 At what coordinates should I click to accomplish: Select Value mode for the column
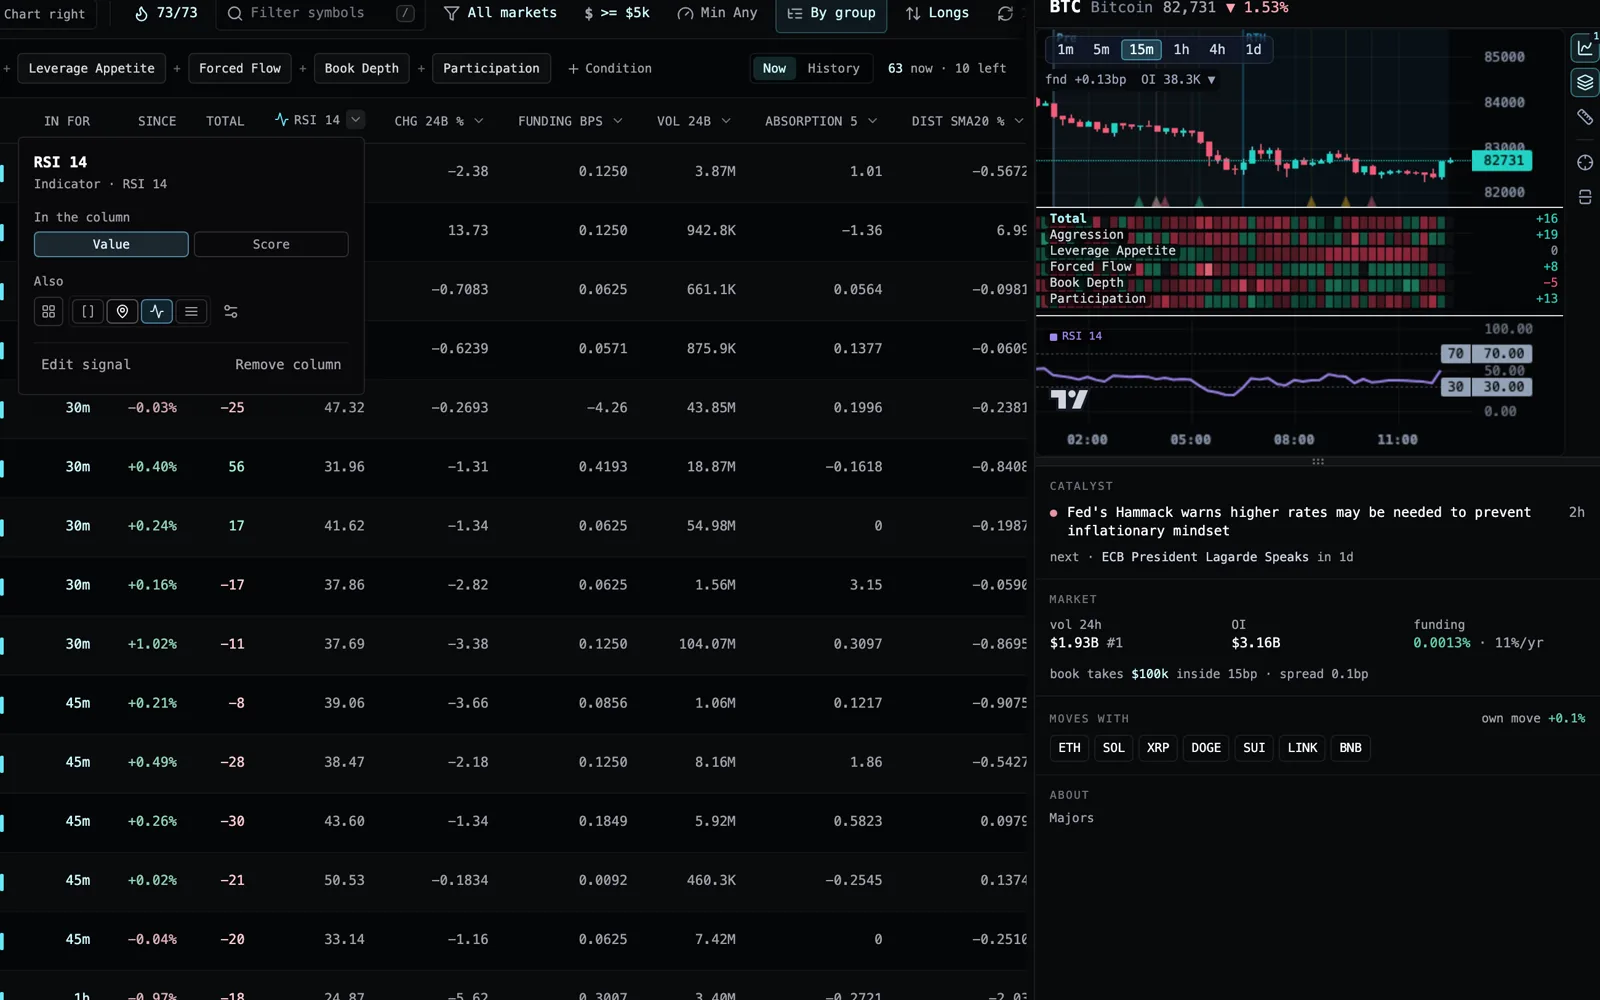[x=111, y=244]
